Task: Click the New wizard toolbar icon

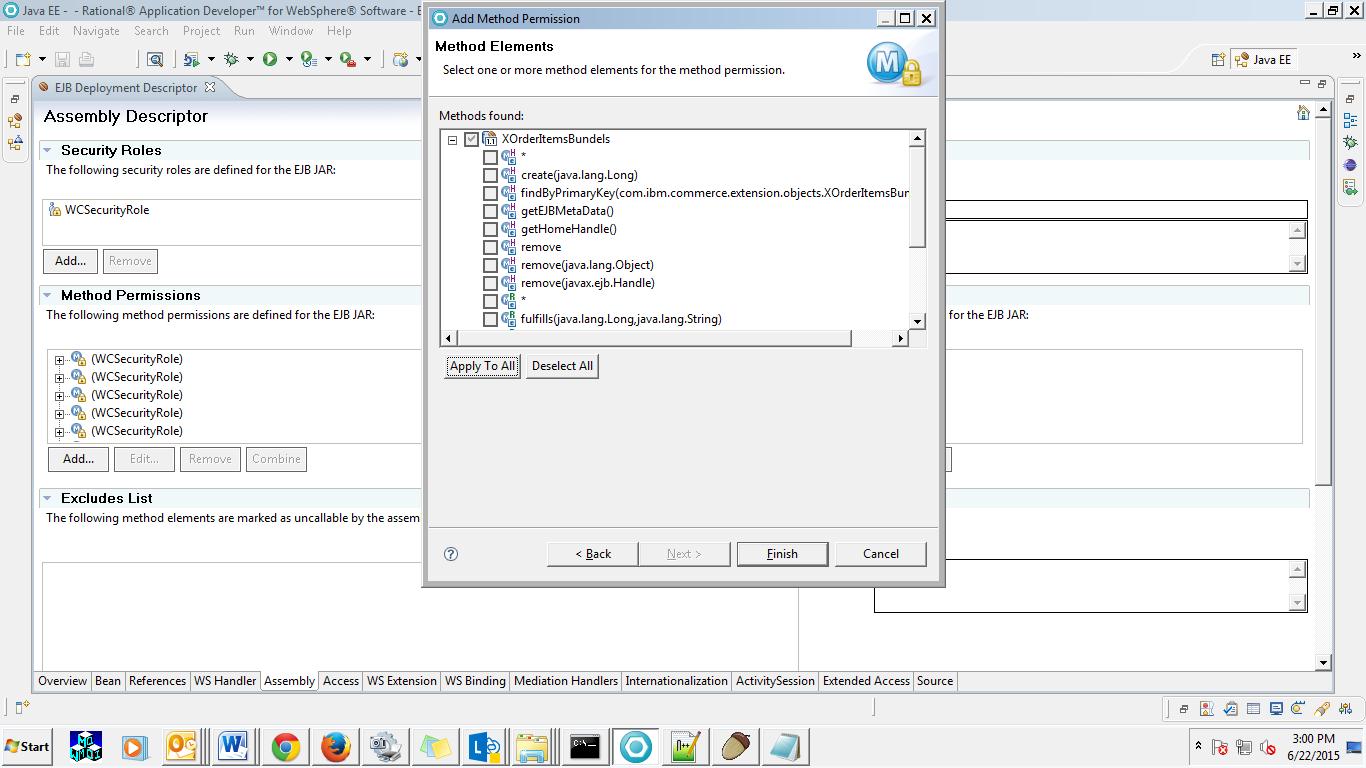Action: [x=22, y=59]
